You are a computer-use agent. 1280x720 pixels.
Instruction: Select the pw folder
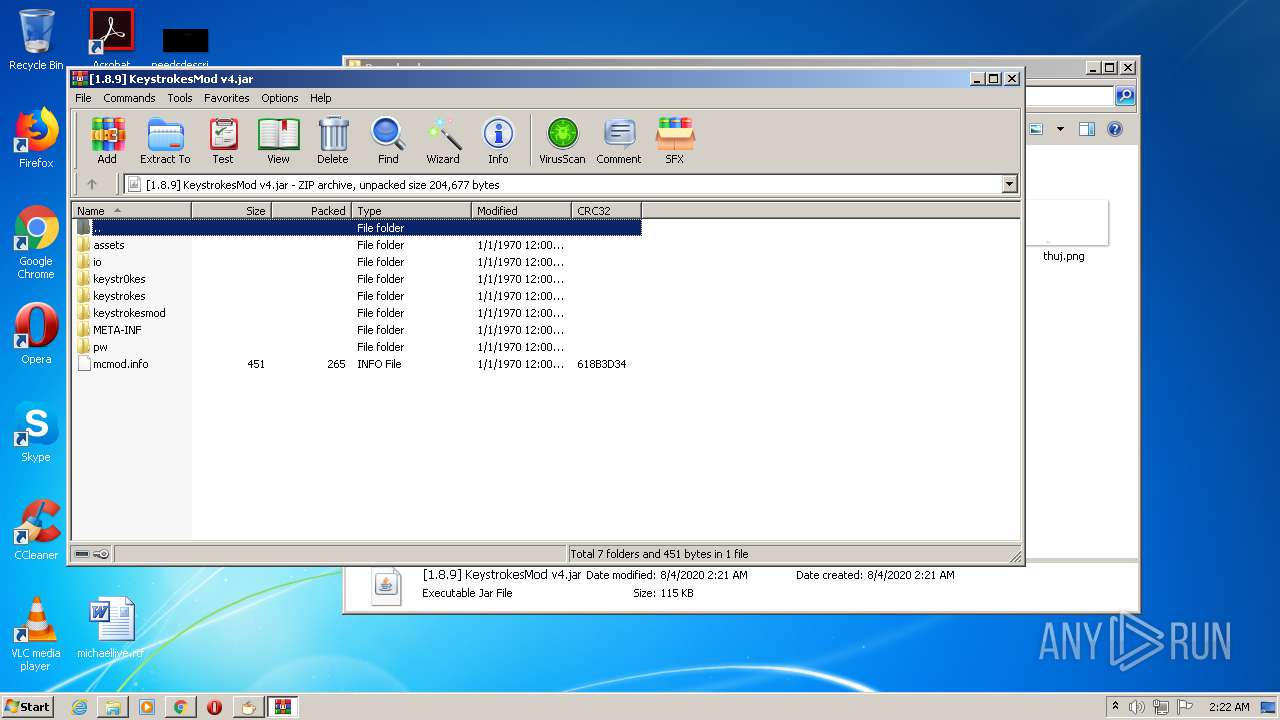357,347
